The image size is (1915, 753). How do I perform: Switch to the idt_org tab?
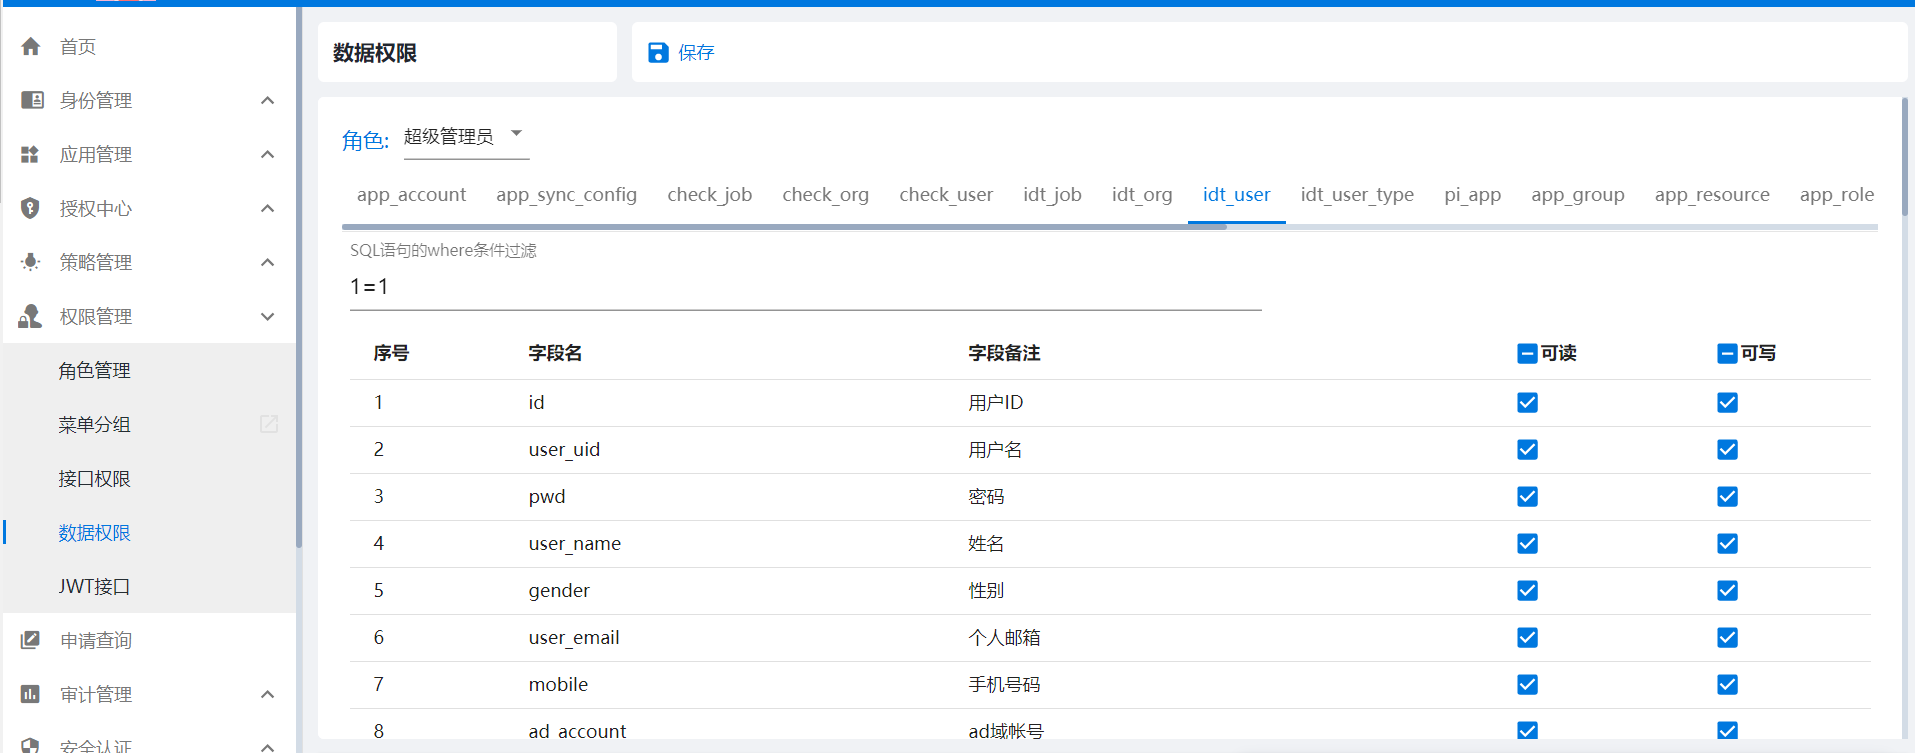coord(1142,195)
